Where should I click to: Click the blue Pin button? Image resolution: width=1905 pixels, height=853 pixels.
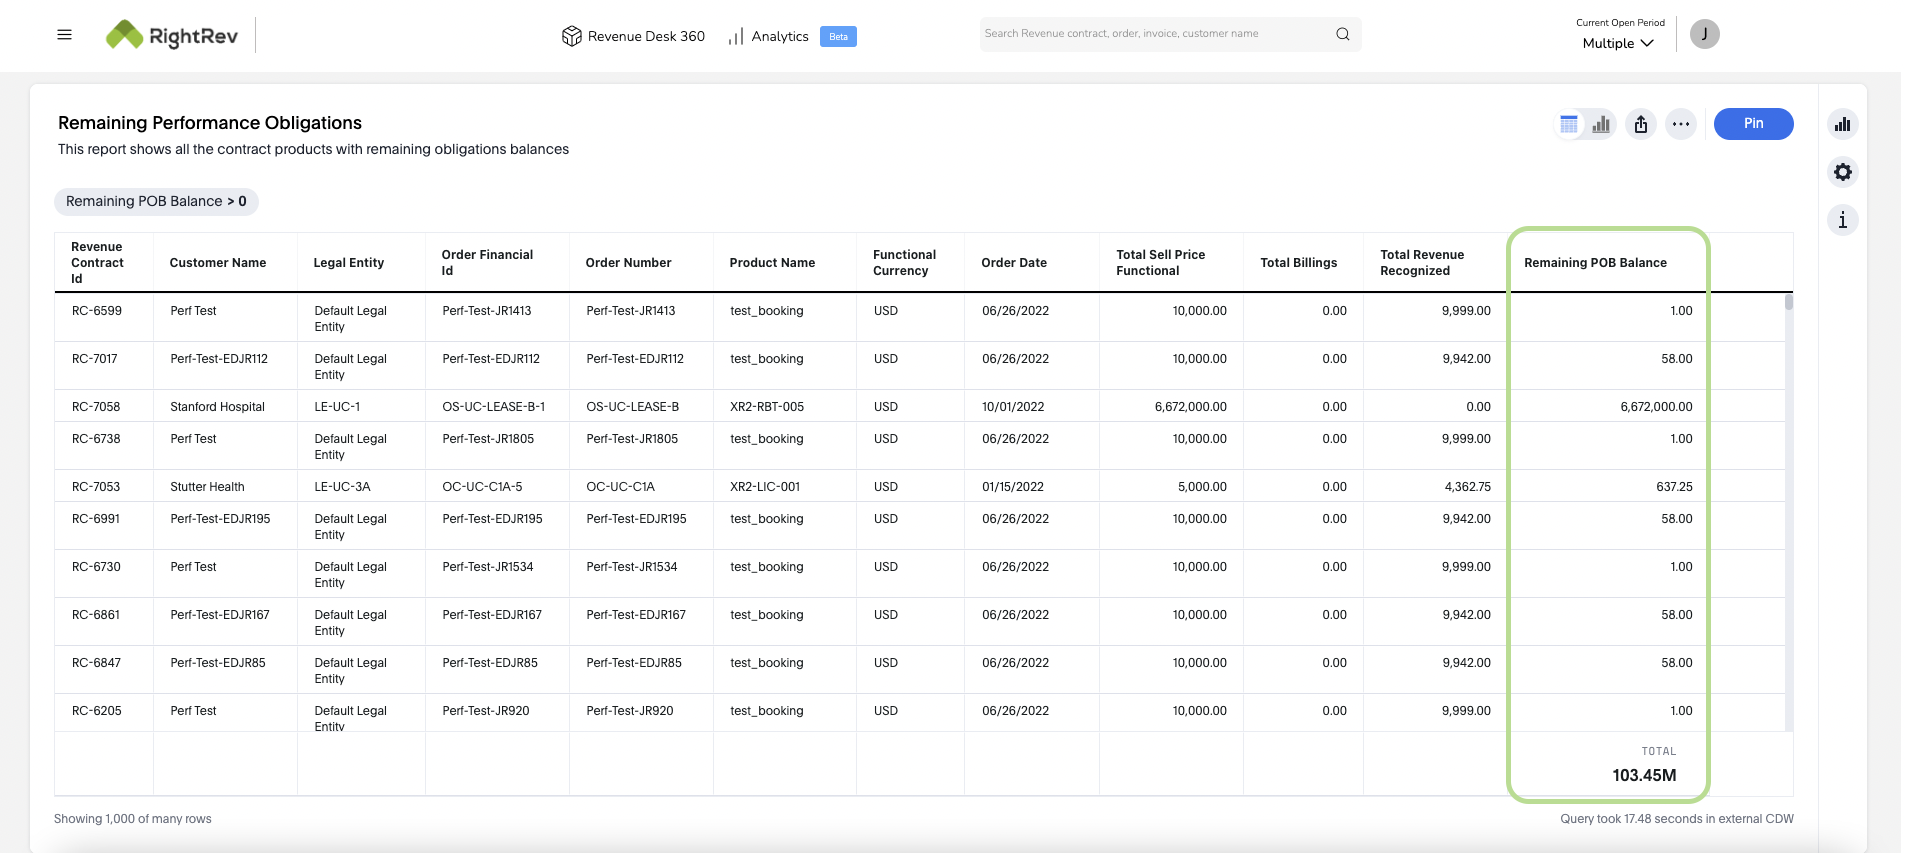pos(1753,124)
